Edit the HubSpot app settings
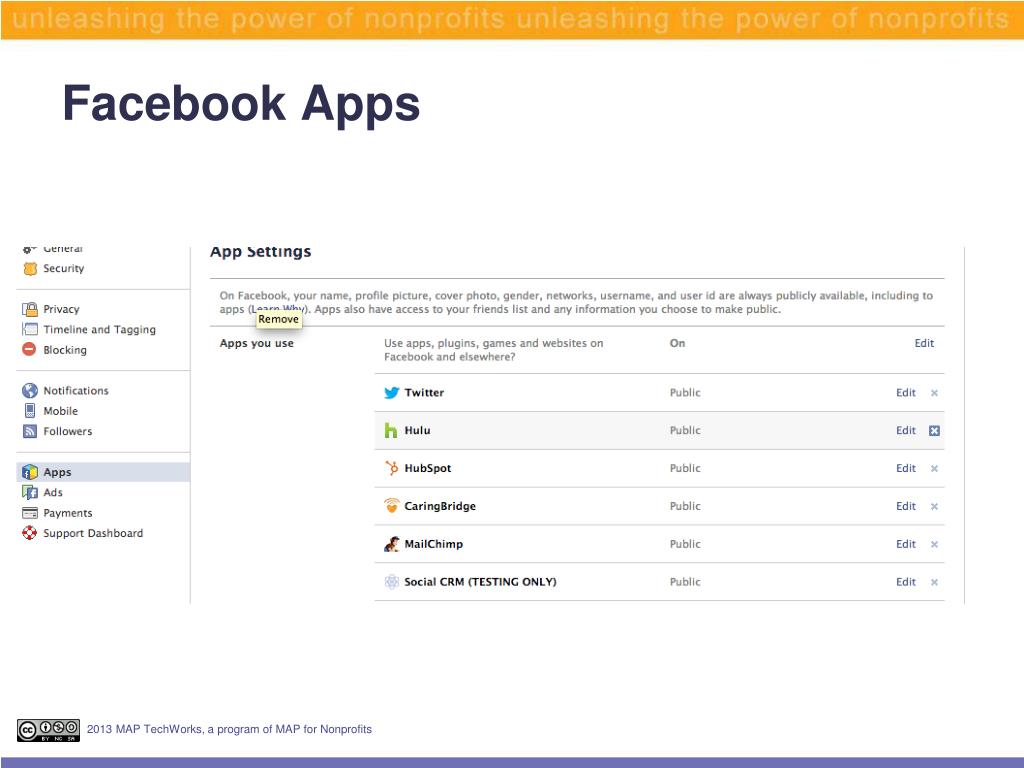1024x768 pixels. point(906,468)
